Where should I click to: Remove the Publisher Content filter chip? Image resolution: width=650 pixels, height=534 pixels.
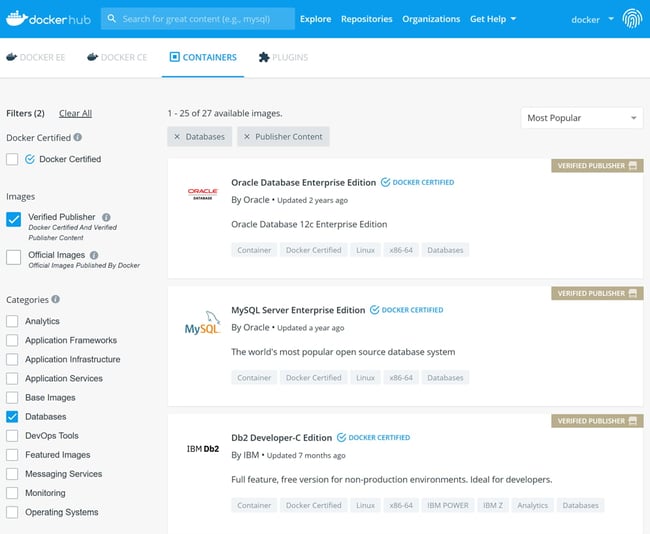[246, 136]
